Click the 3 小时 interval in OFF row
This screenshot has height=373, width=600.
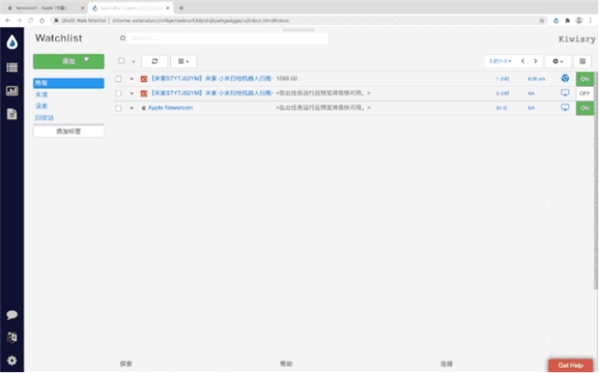pyautogui.click(x=502, y=93)
